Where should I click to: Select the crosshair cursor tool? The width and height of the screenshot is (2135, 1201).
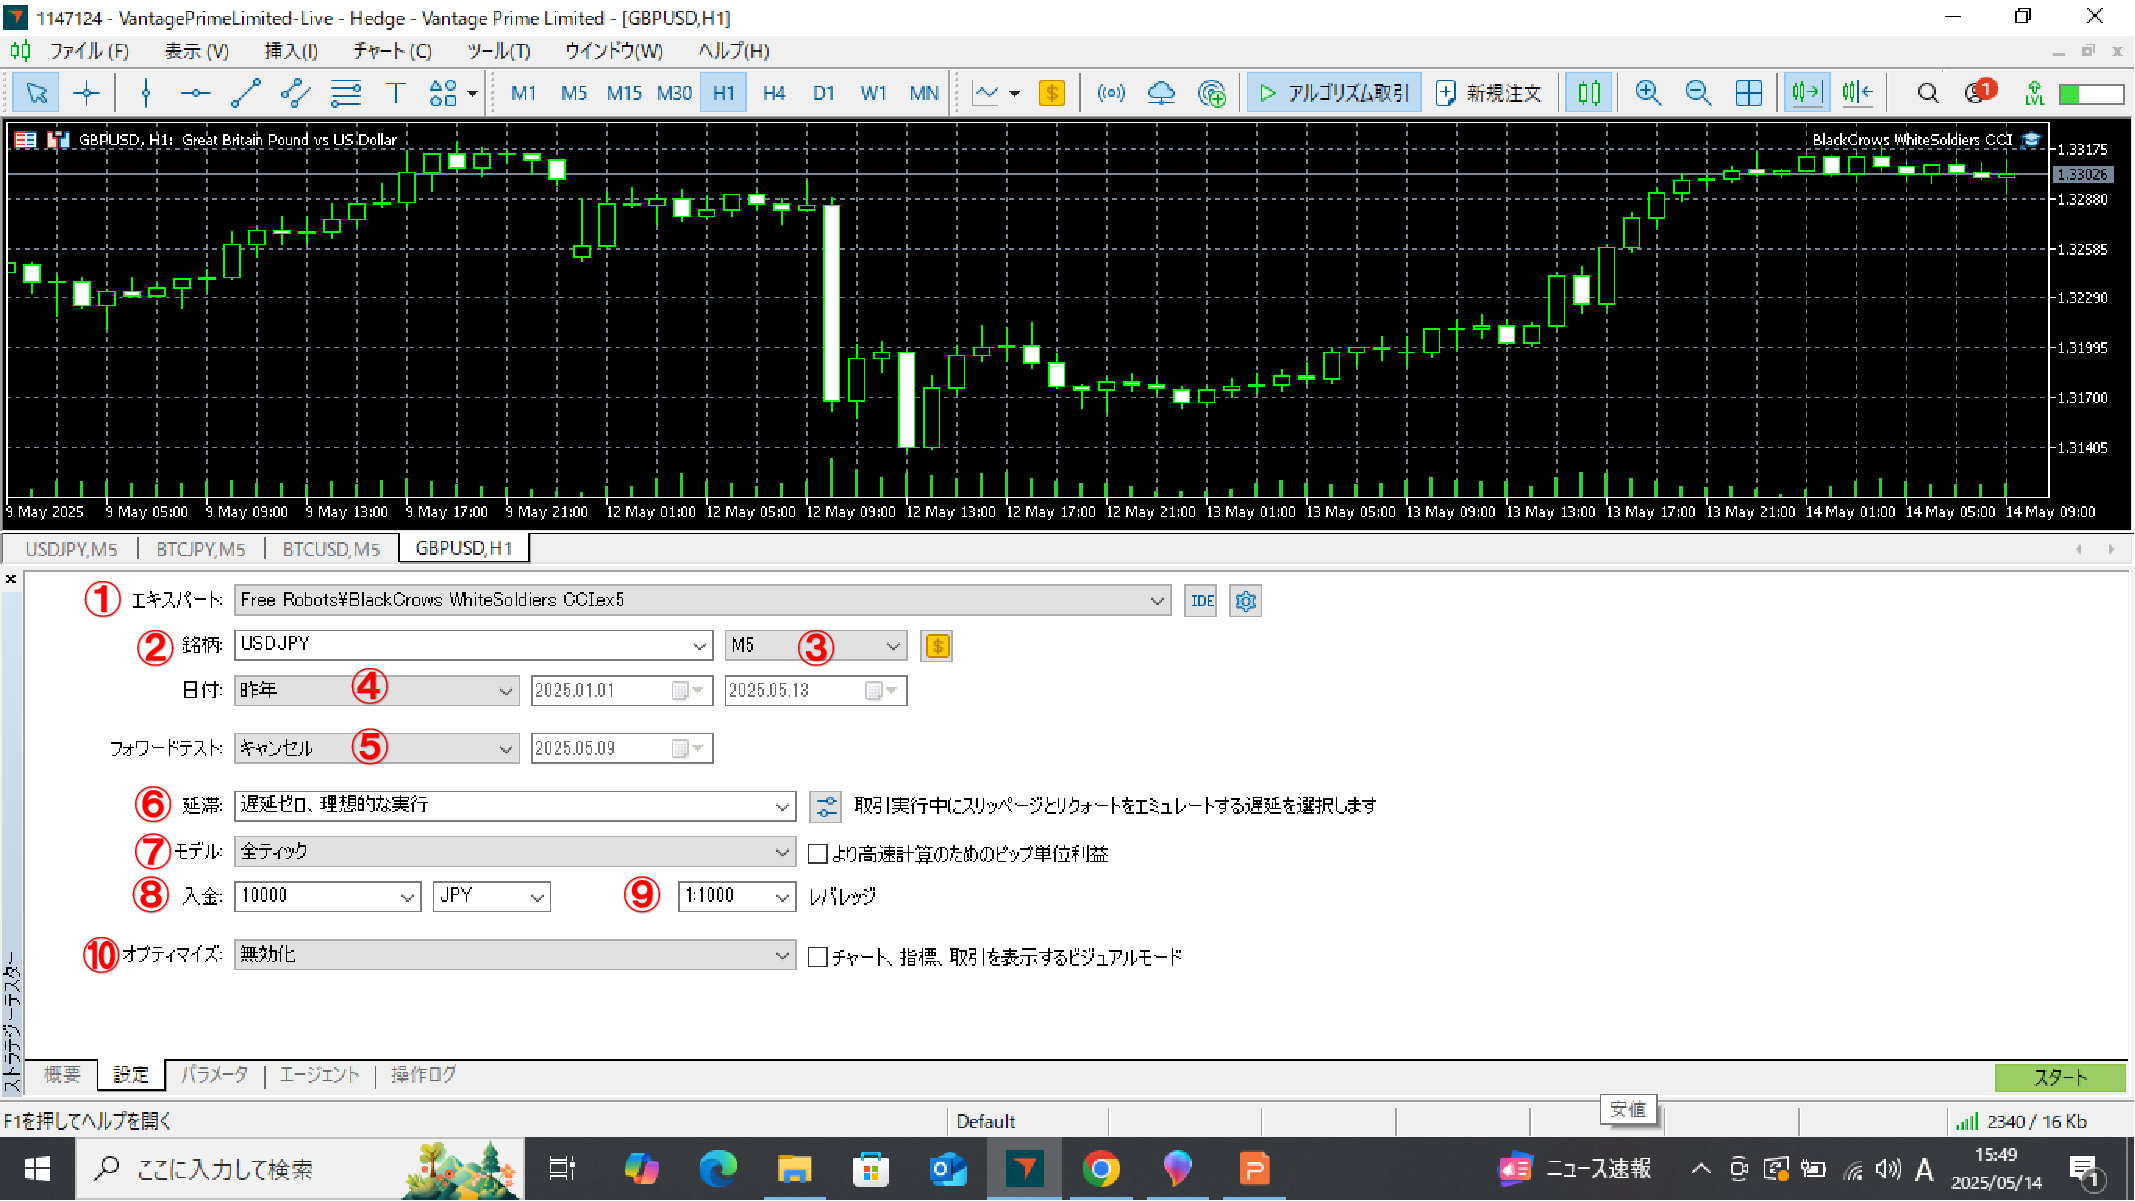tap(87, 93)
